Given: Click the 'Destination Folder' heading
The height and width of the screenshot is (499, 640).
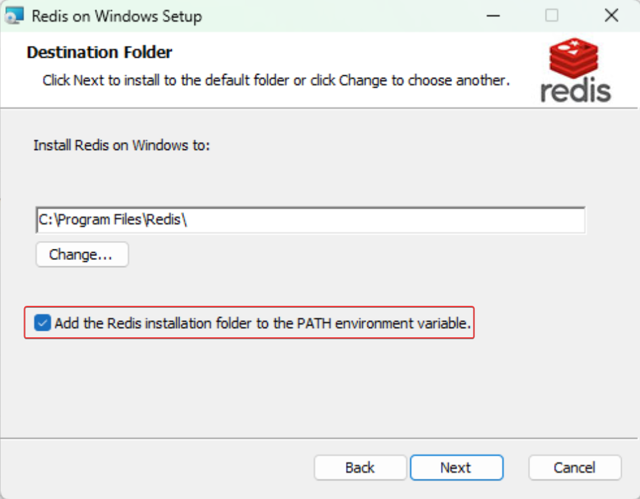Looking at the screenshot, I should 99,52.
